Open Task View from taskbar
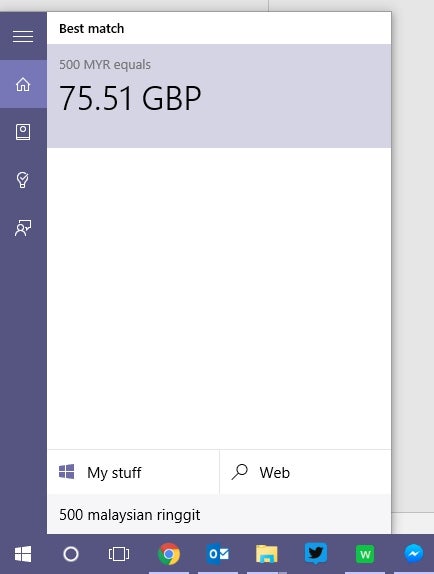The width and height of the screenshot is (434, 574). point(119,554)
